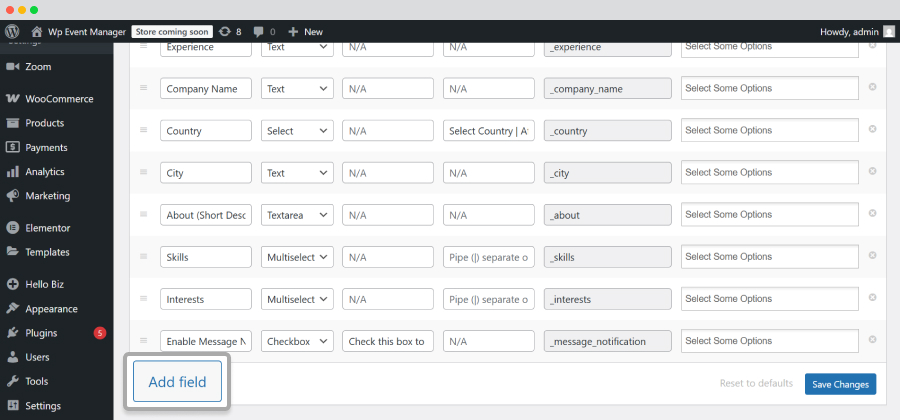This screenshot has height=420, width=900.
Task: Click the updates refresh icon
Action: [225, 32]
